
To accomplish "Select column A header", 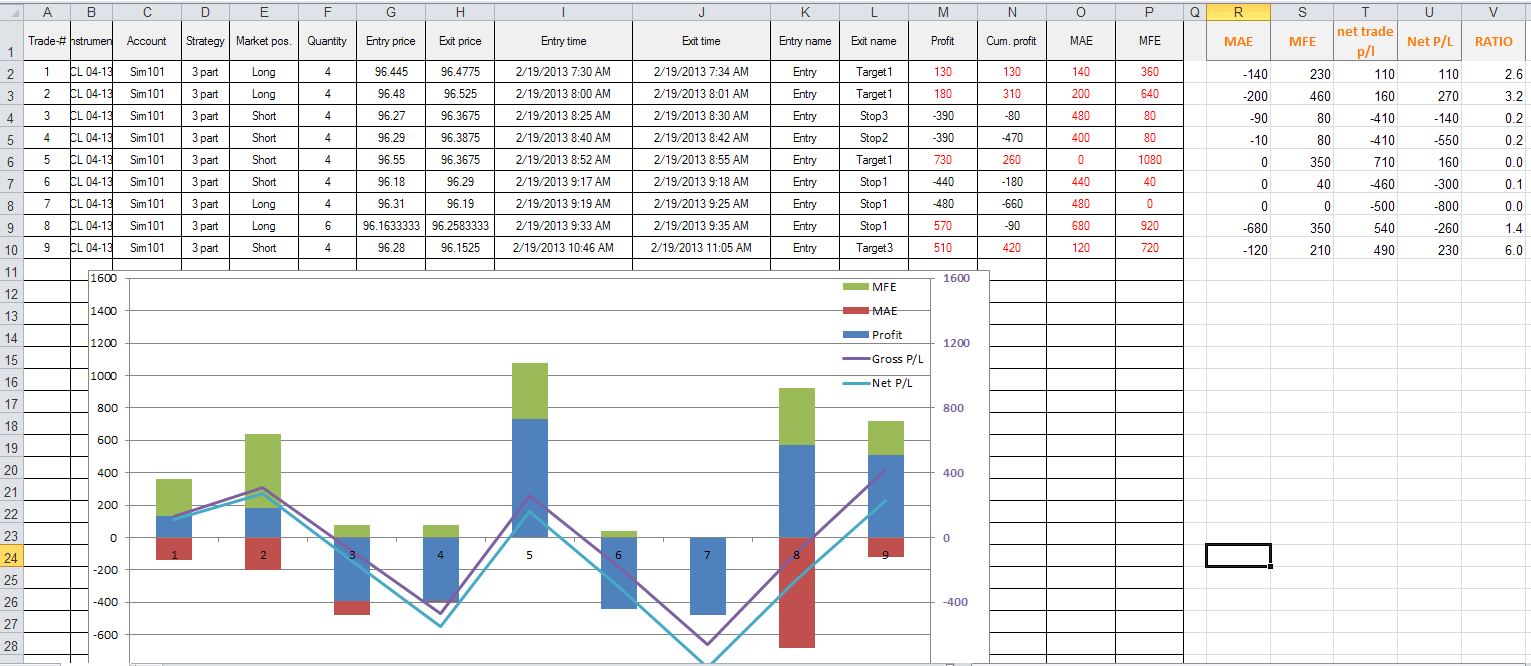I will (48, 11).
